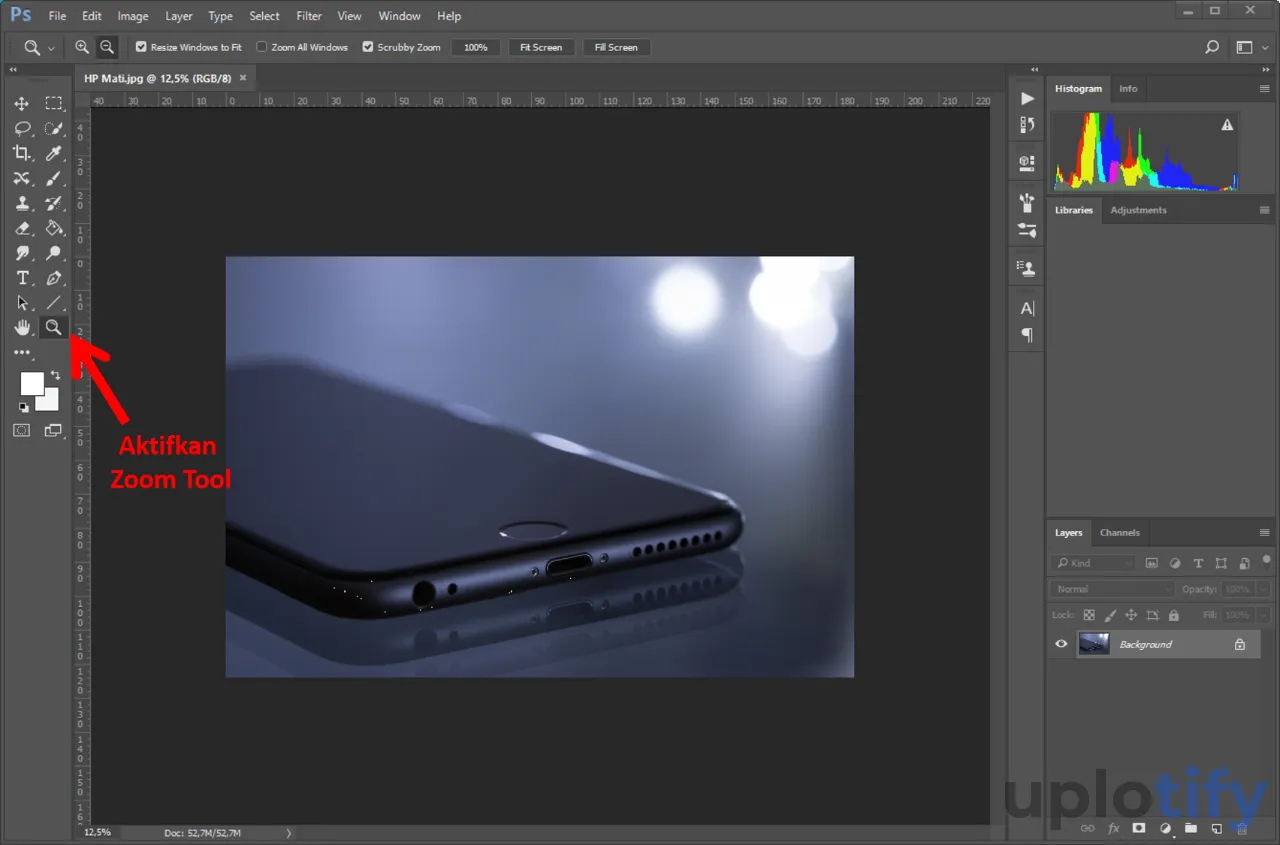Click the Zoom Out magnifier in options bar
Image resolution: width=1280 pixels, height=845 pixels.
click(106, 47)
